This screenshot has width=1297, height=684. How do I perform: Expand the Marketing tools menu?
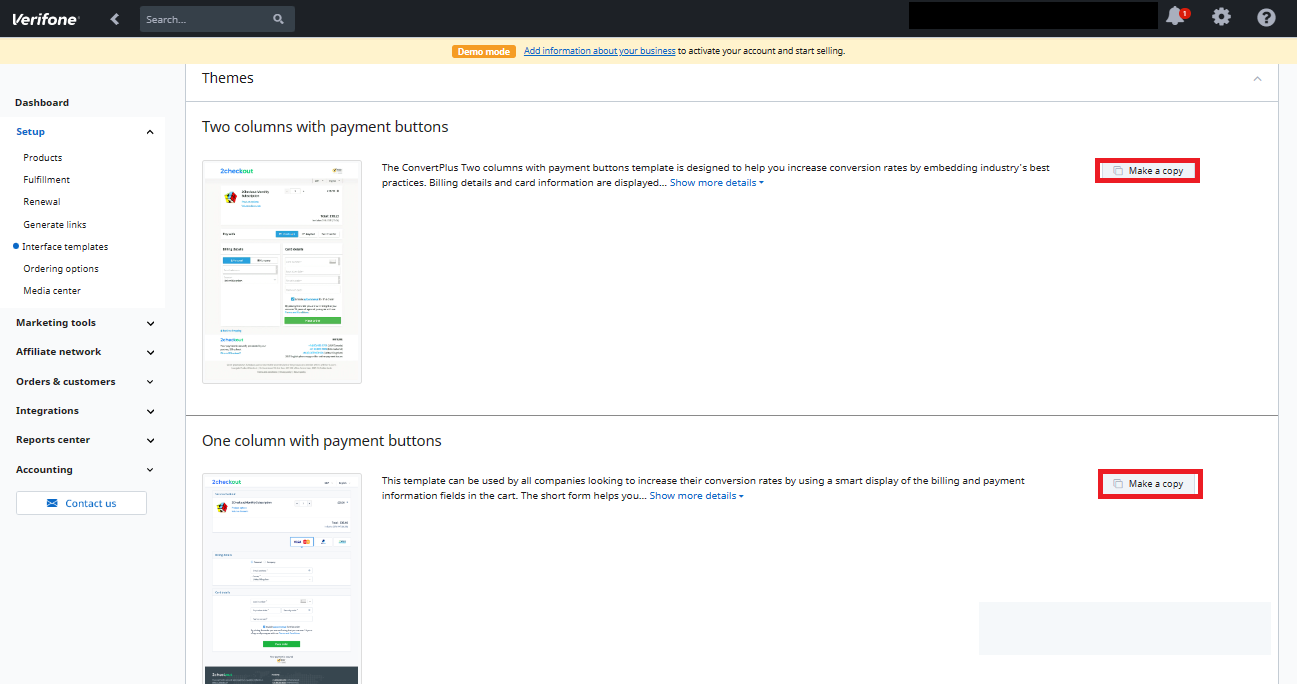click(x=150, y=323)
